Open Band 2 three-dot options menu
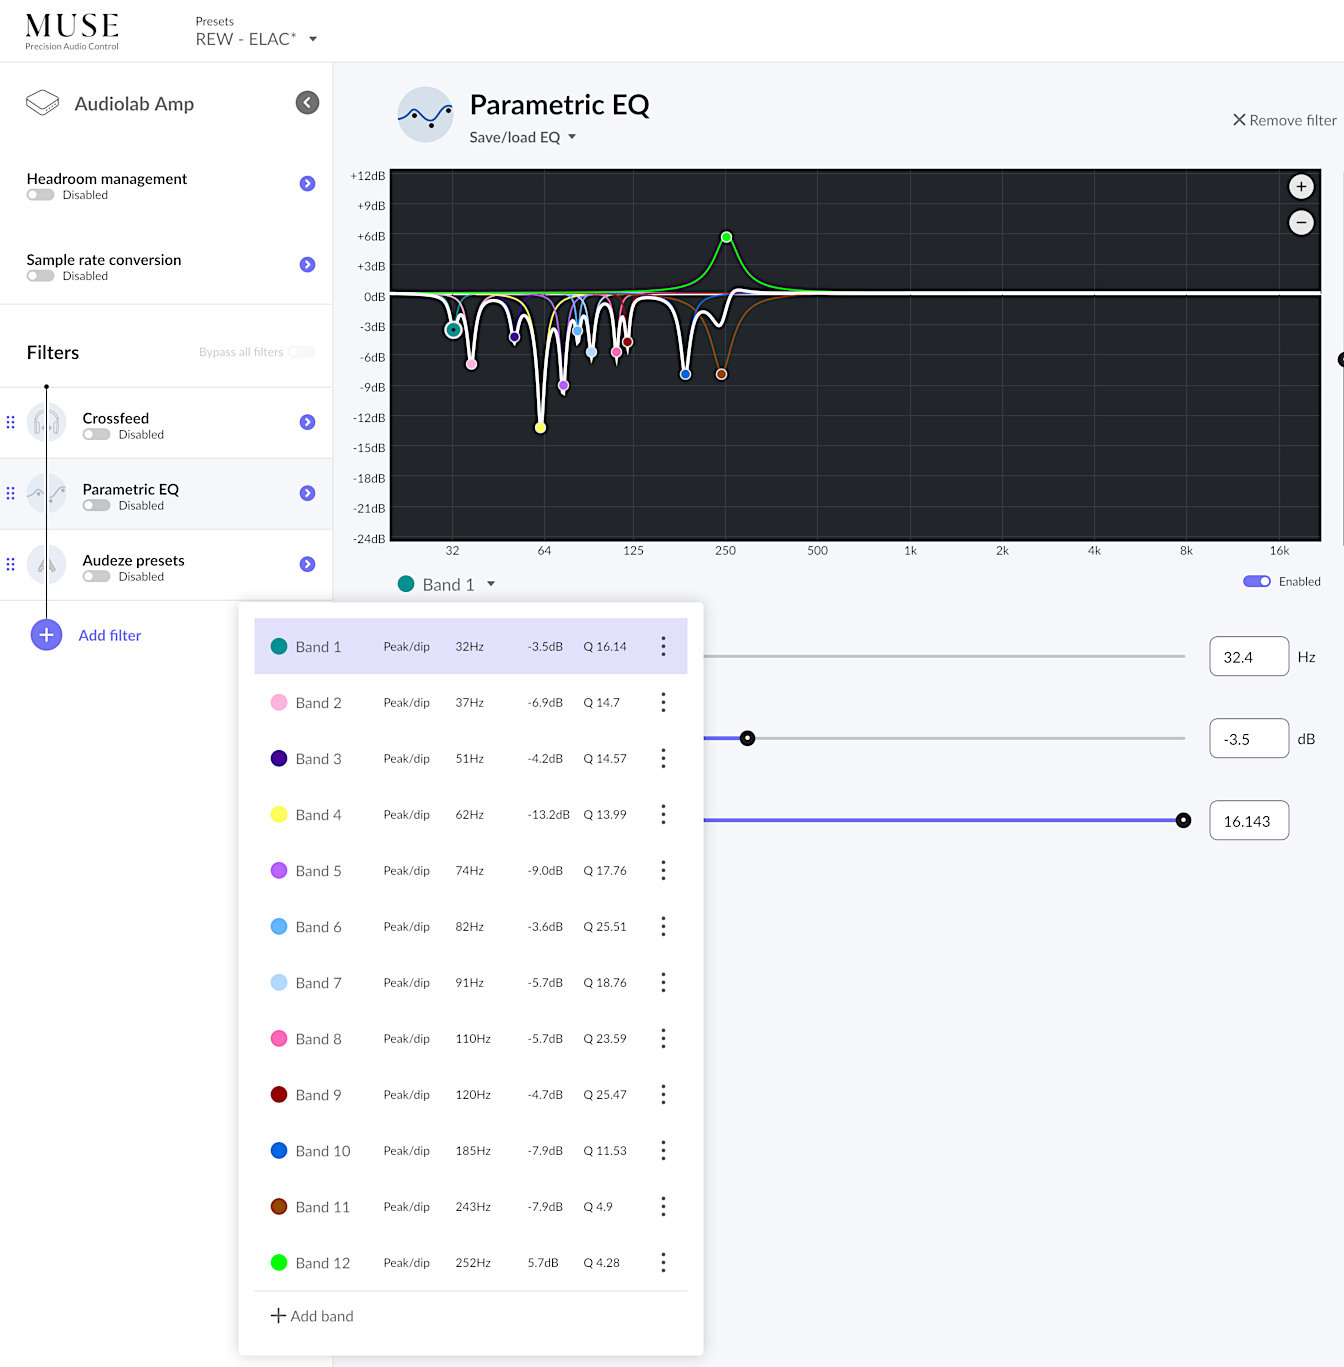Viewport: 1344px width, 1367px height. (663, 703)
